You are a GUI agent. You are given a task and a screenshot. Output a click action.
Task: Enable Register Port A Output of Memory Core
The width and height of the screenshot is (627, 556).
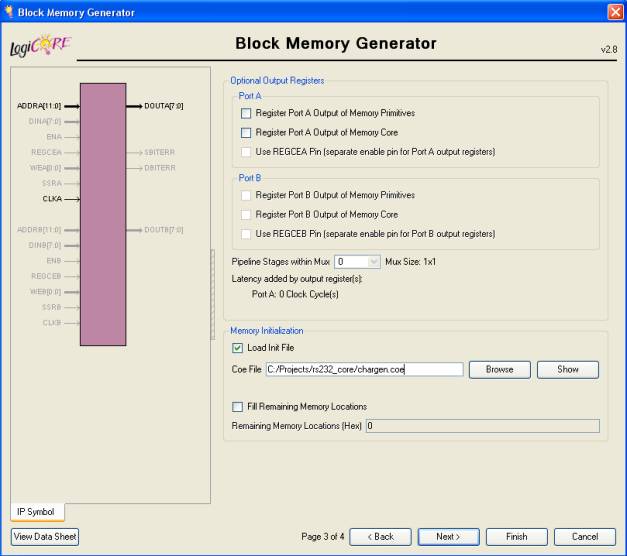coord(246,132)
